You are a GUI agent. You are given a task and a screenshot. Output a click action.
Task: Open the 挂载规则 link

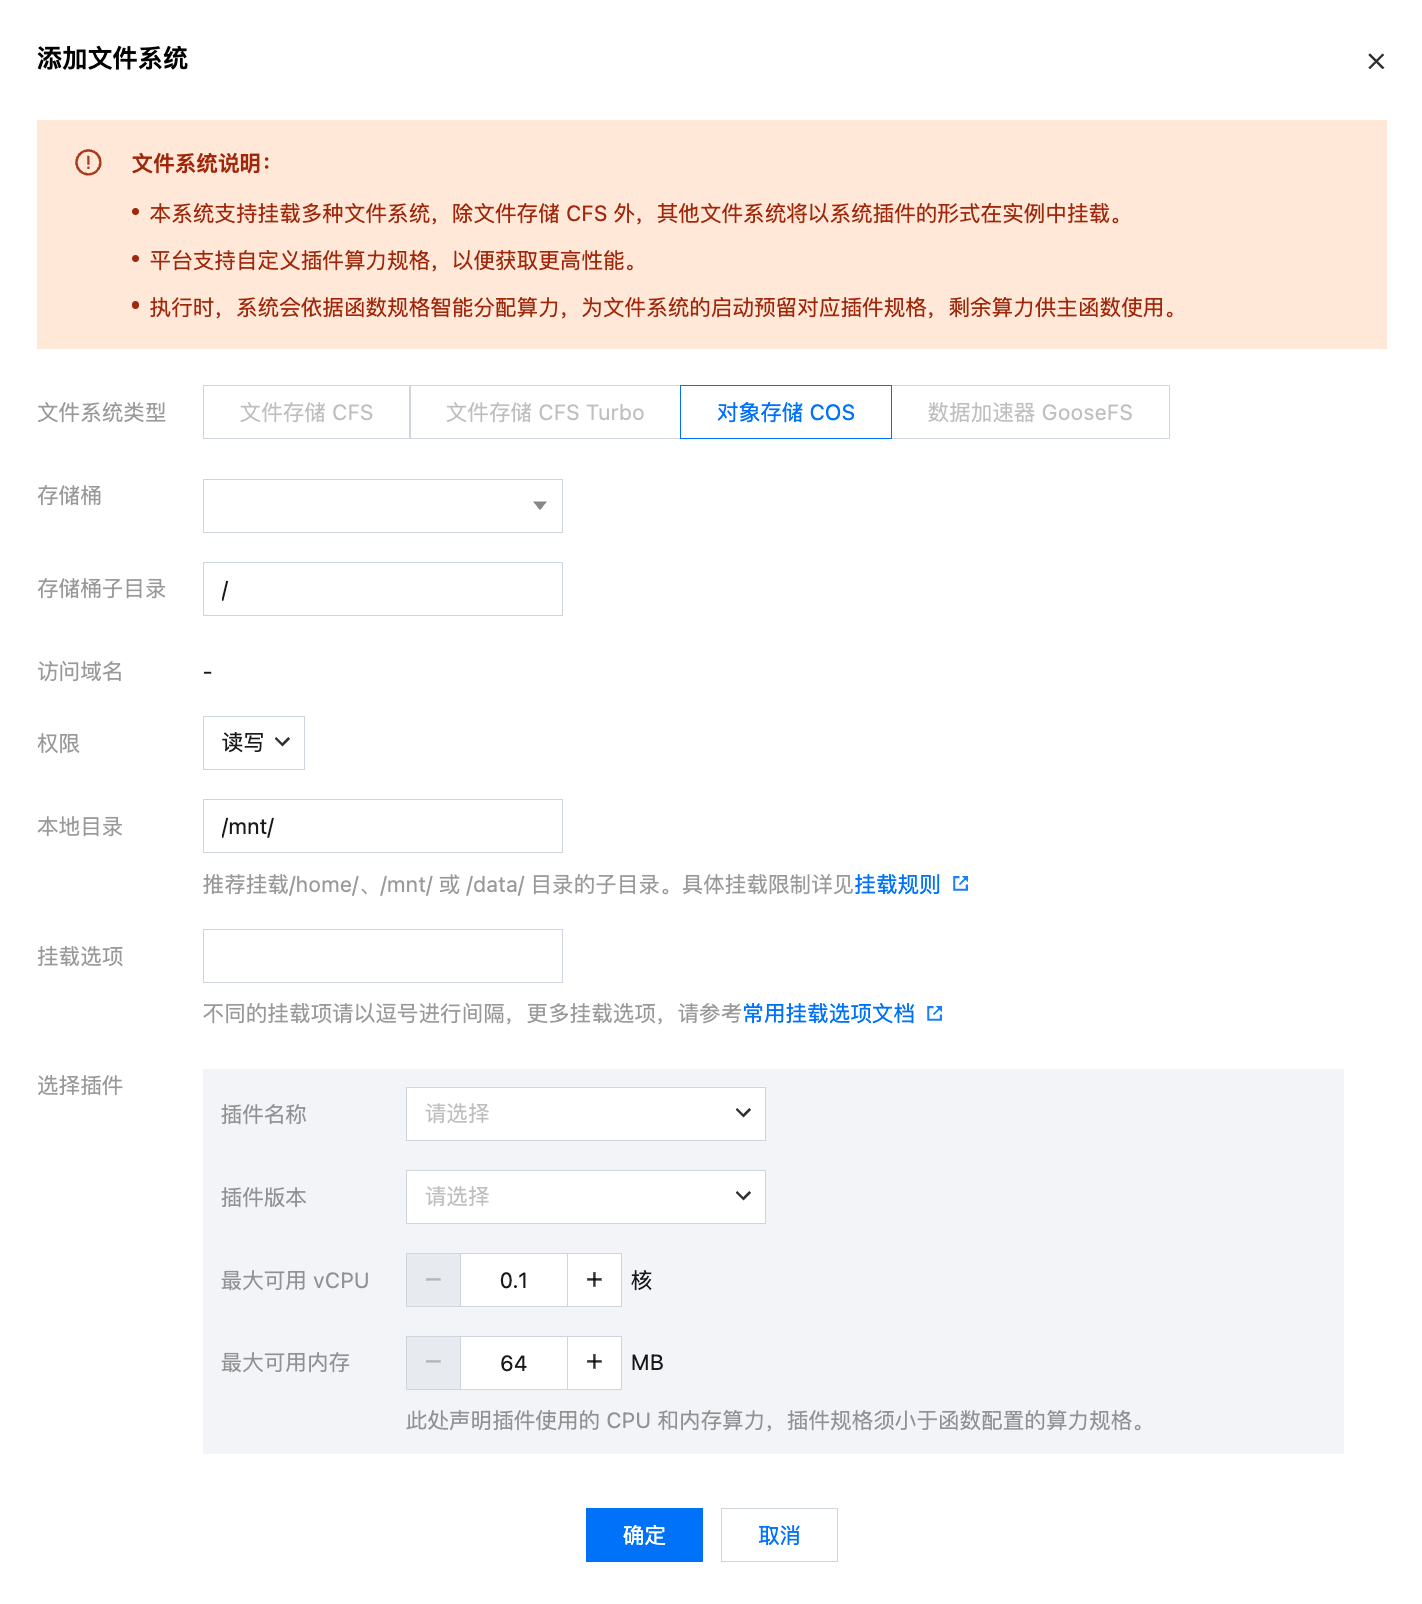tap(897, 884)
